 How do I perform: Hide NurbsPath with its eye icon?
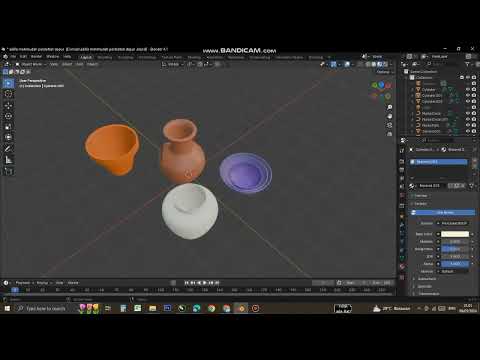click(468, 125)
